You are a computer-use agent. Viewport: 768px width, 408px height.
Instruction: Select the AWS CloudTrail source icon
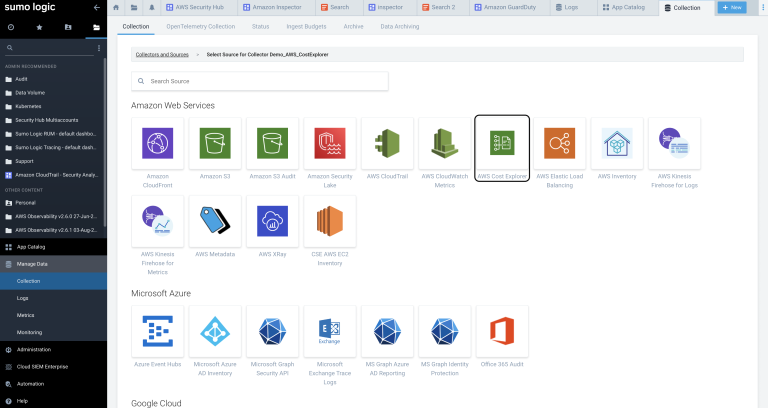coord(387,143)
